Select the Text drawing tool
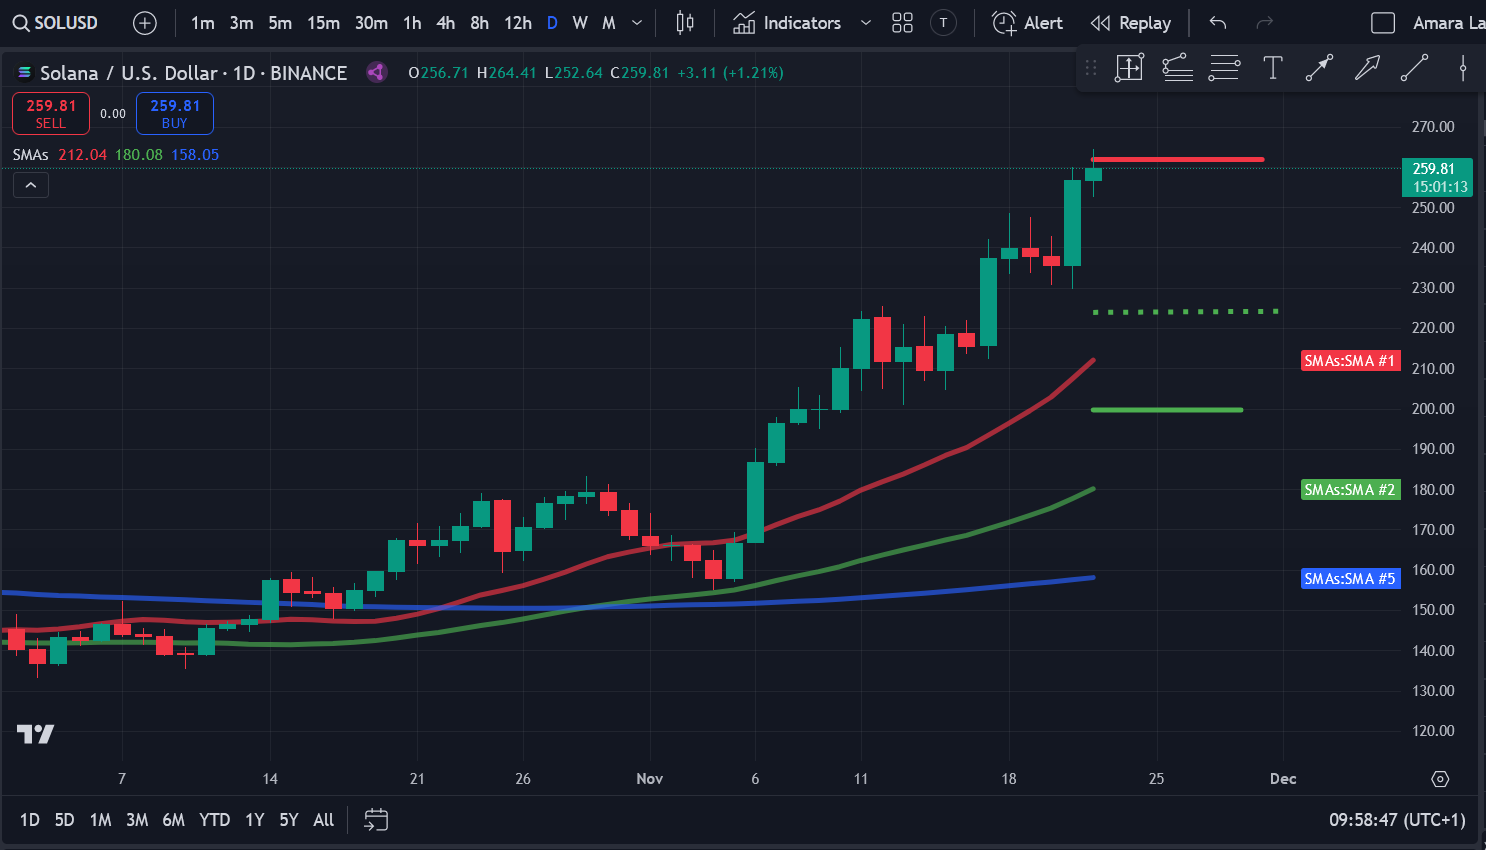The height and width of the screenshot is (850, 1486). (x=1272, y=68)
